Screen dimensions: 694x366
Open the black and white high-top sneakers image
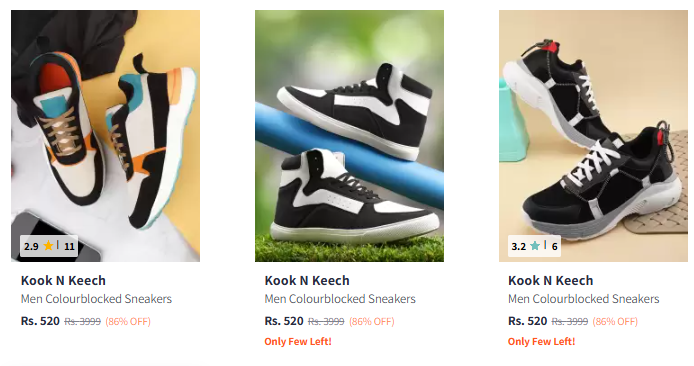(349, 136)
